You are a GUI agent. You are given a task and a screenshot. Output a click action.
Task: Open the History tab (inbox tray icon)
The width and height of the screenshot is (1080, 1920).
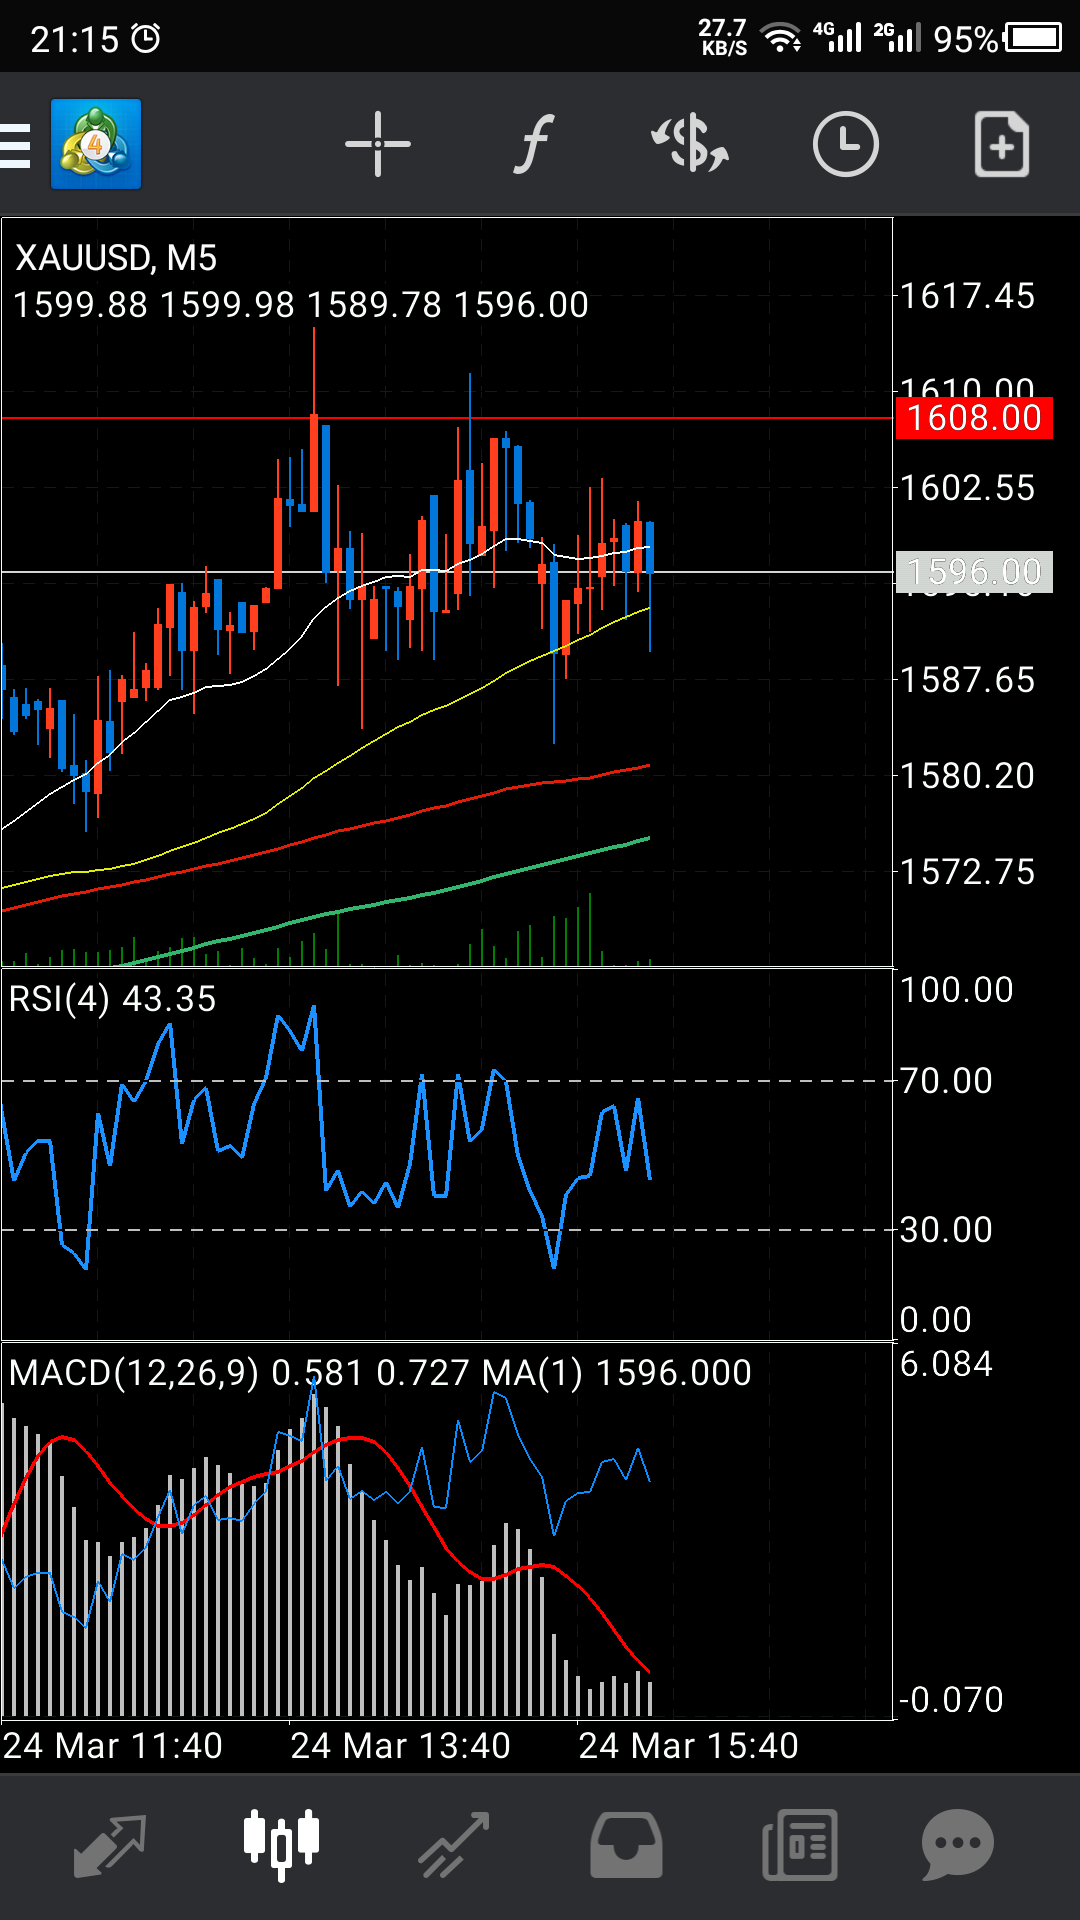(626, 1845)
